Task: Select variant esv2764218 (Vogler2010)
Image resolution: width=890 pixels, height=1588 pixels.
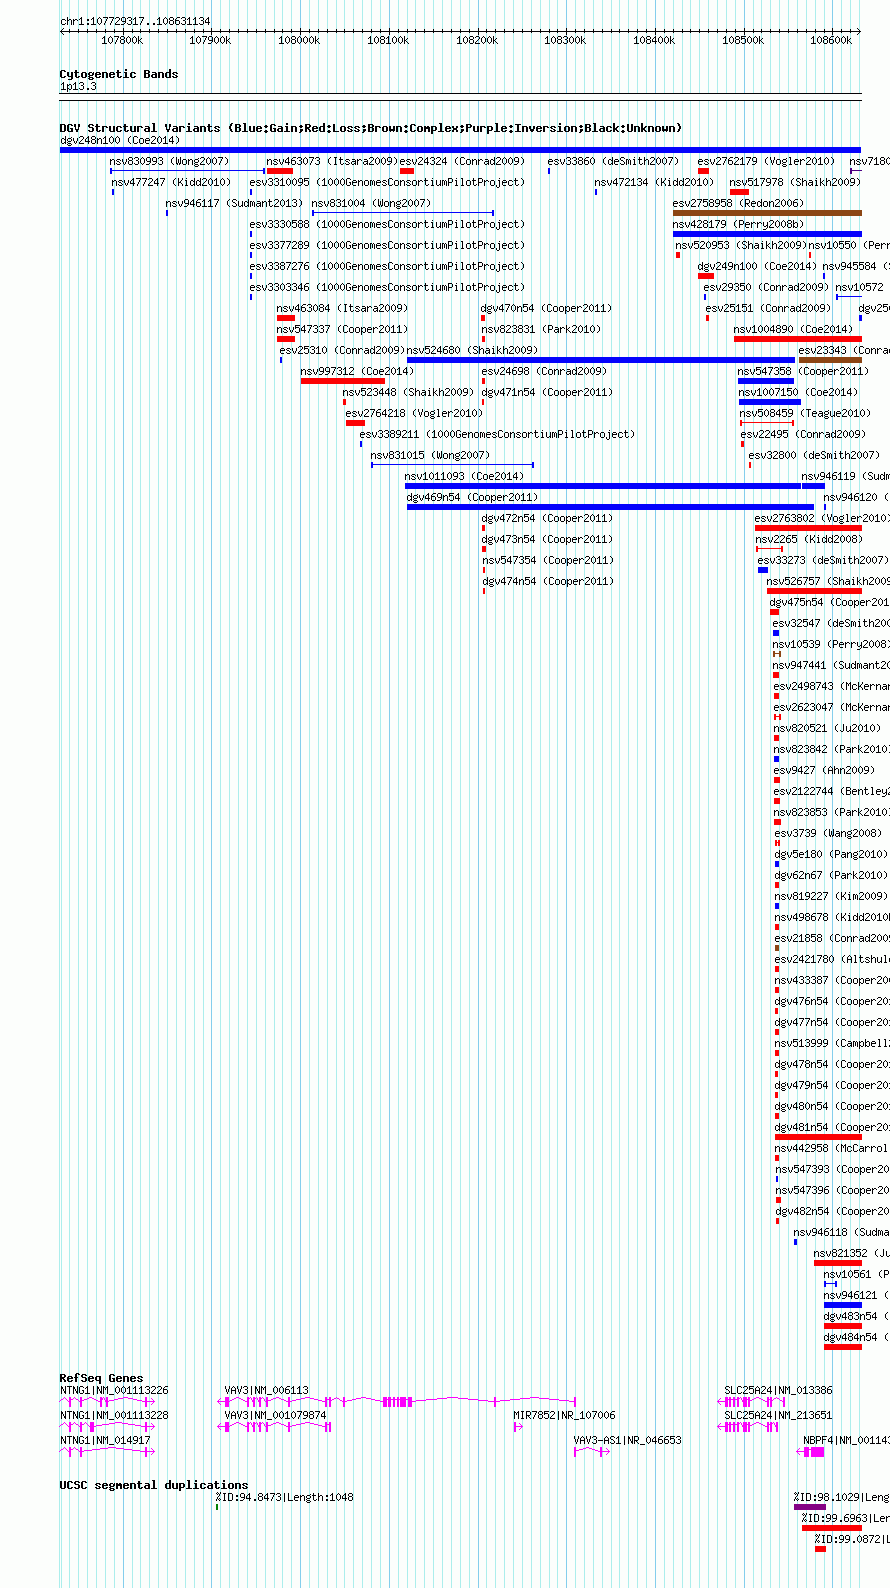Action: (414, 413)
